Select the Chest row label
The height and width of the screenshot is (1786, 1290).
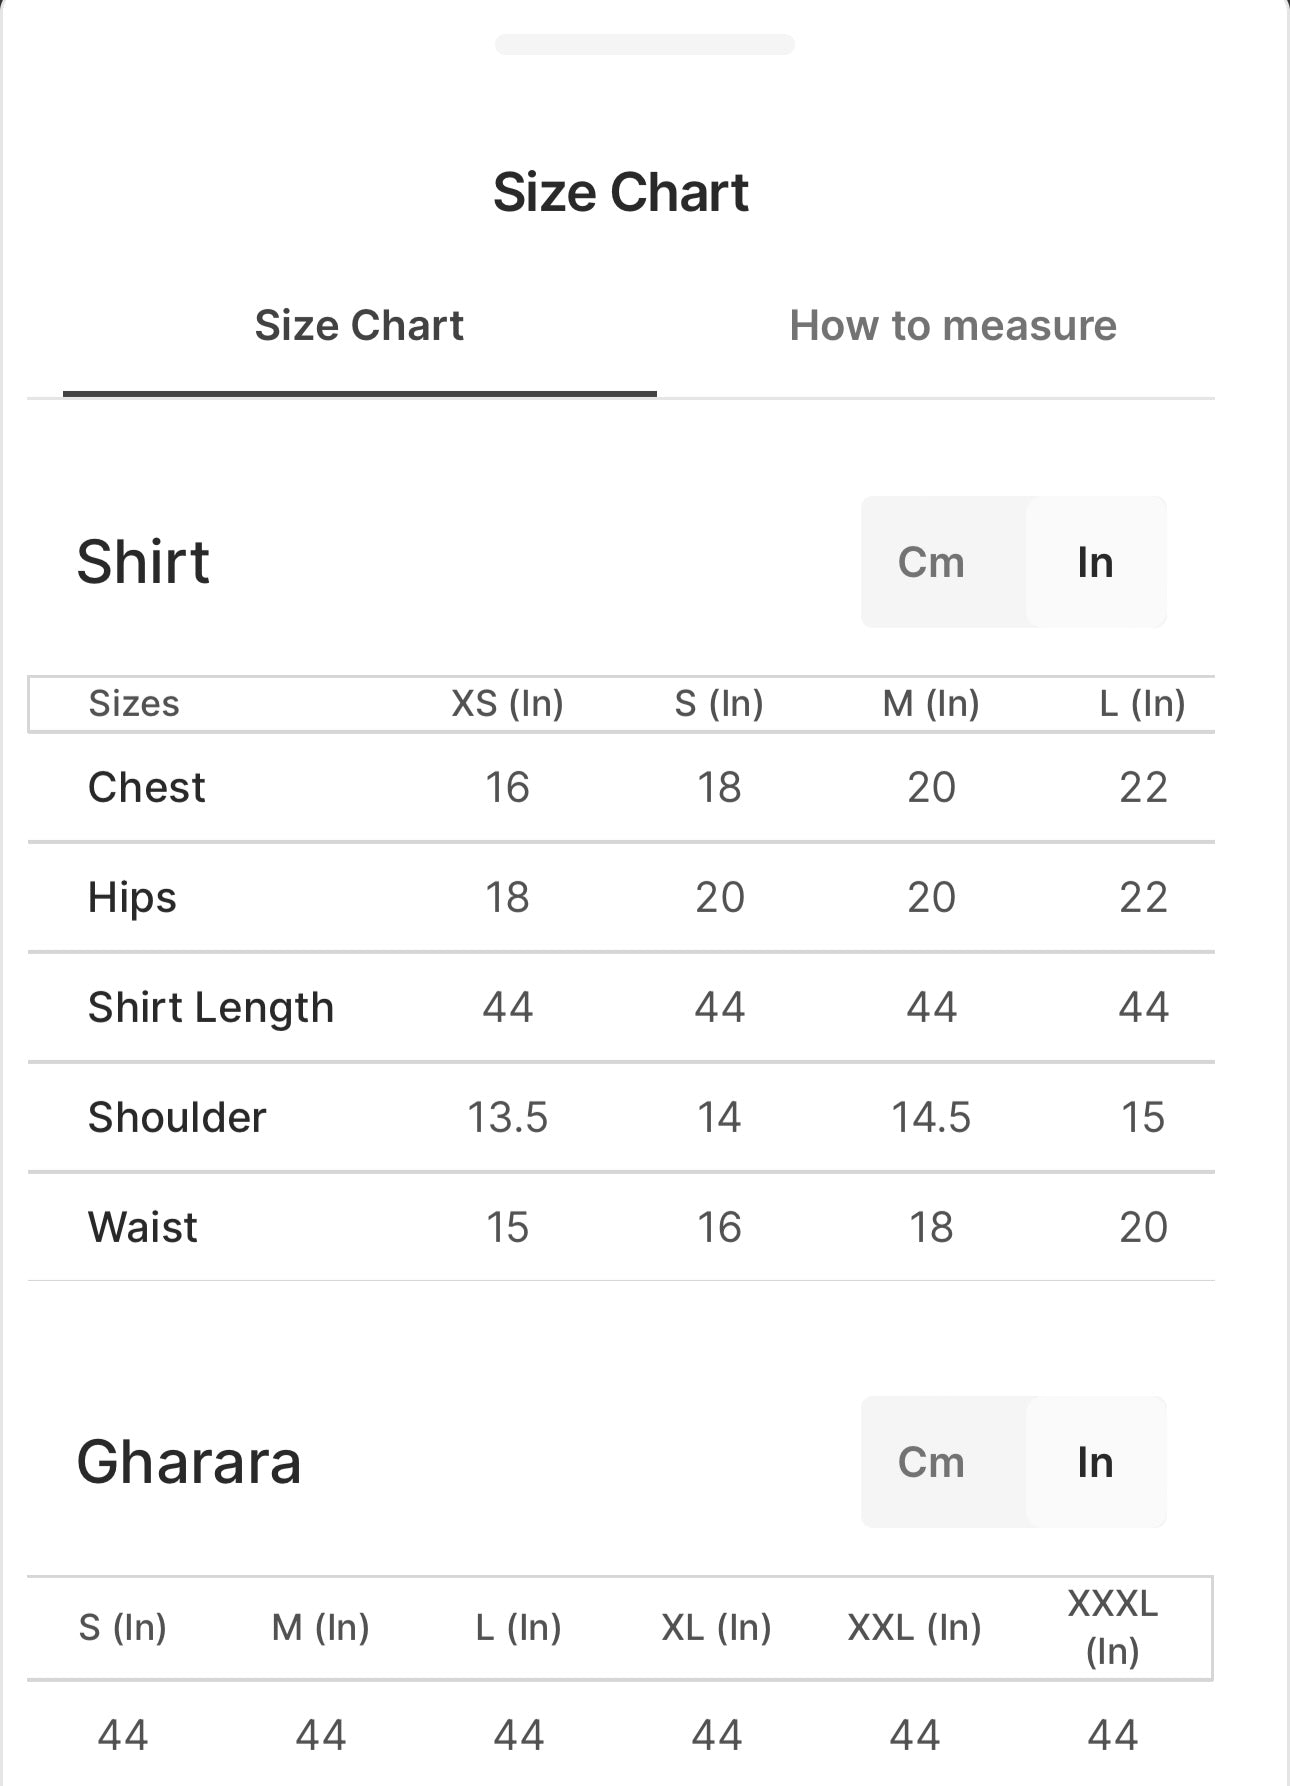(x=146, y=788)
